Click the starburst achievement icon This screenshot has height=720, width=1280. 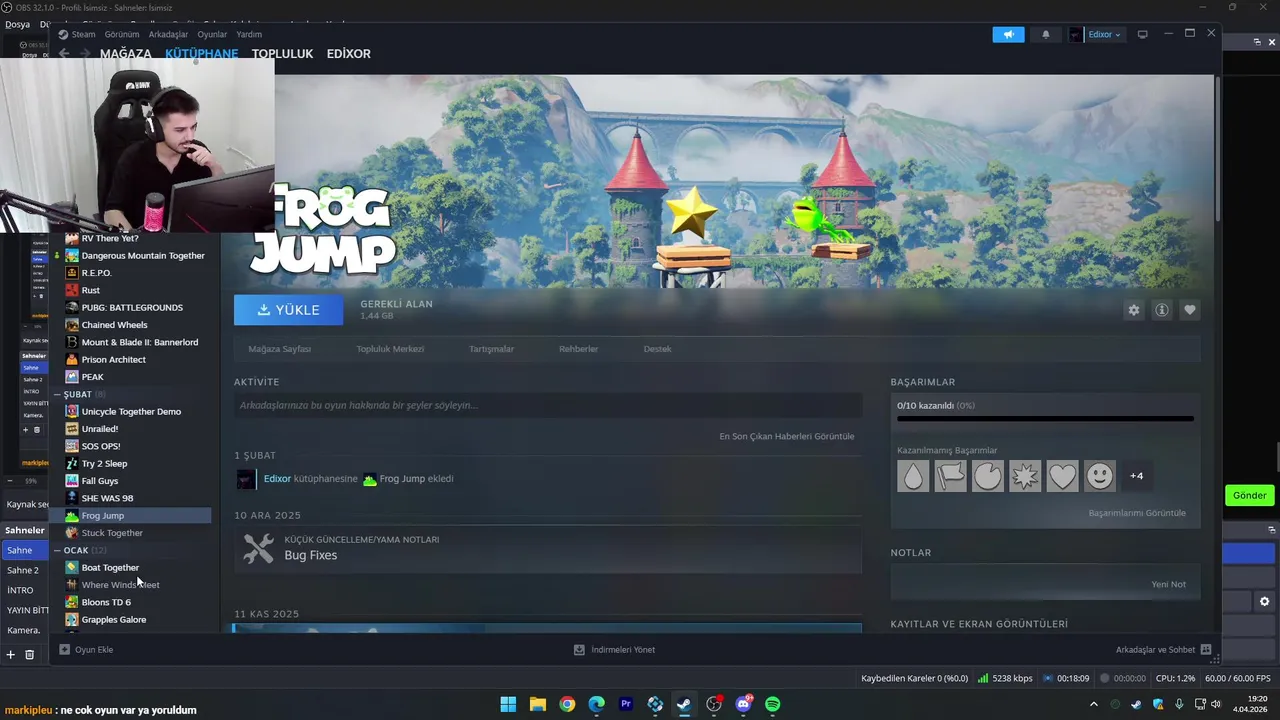(x=1025, y=476)
